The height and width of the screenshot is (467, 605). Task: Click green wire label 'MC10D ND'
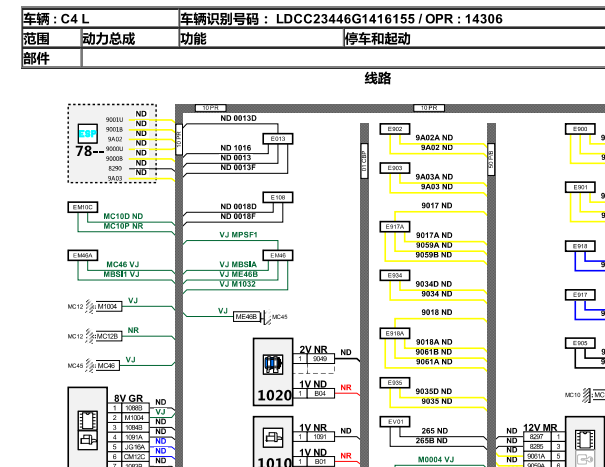tap(123, 216)
